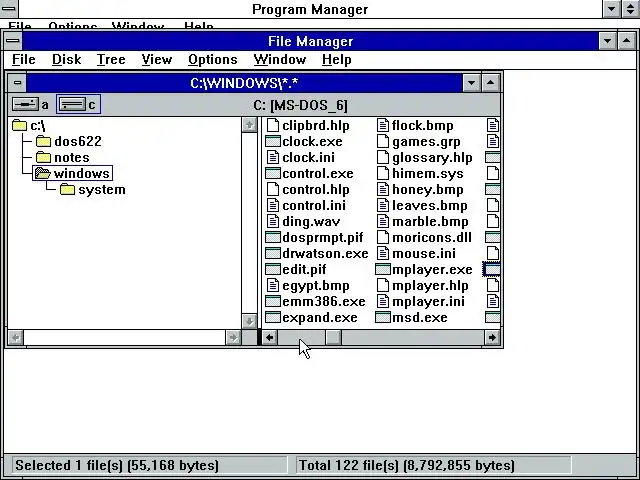640x480 pixels.
Task: Click the edit.pif program icon
Action: 273,269
